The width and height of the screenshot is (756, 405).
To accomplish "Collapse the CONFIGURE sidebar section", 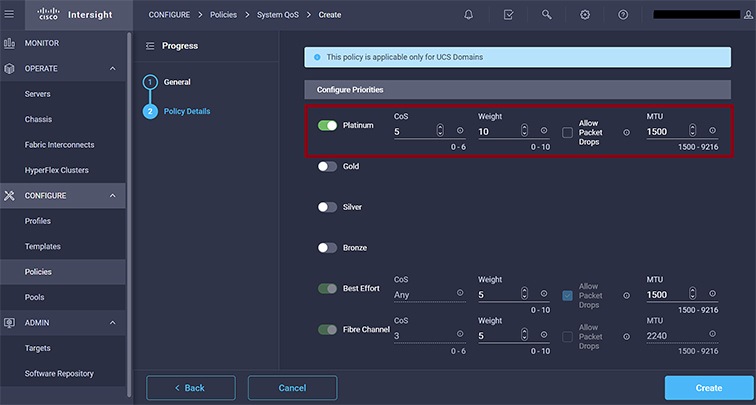I will tap(112, 195).
